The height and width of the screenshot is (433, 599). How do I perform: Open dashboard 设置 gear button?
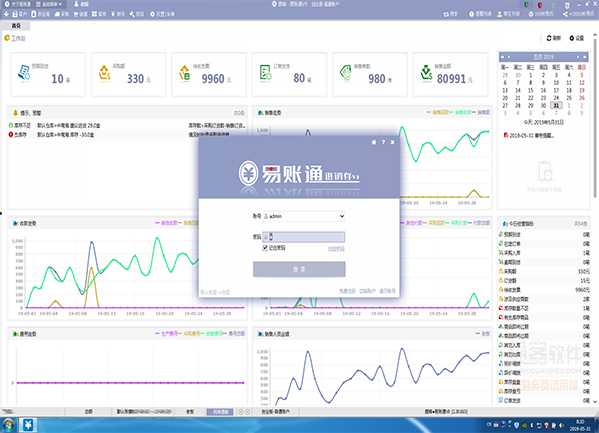pyautogui.click(x=577, y=38)
